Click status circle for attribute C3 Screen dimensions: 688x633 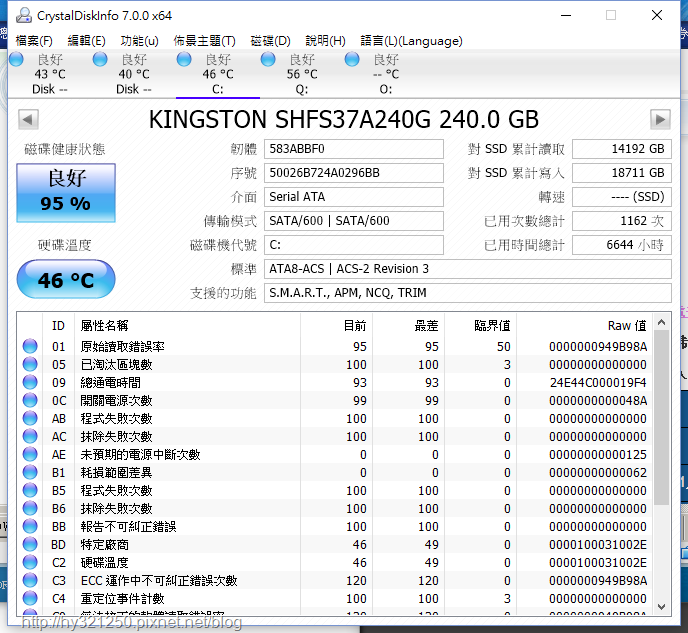click(x=30, y=580)
